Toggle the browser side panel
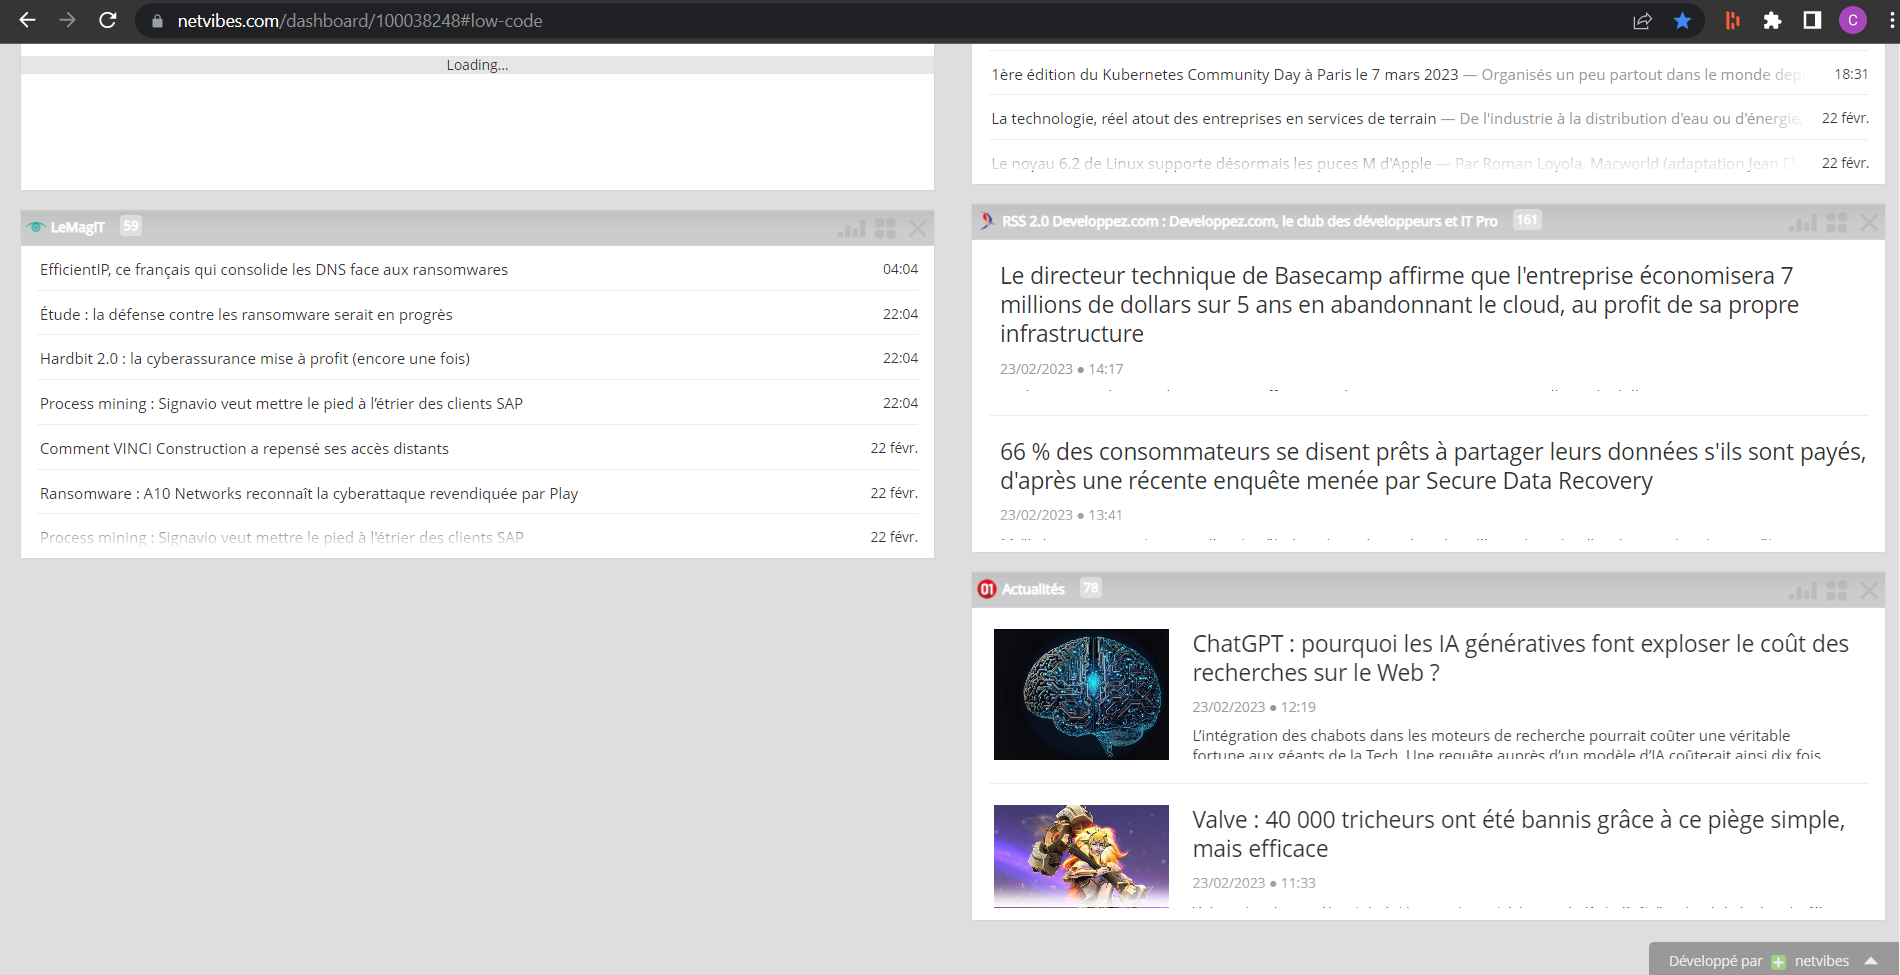Viewport: 1900px width, 975px height. [1812, 21]
